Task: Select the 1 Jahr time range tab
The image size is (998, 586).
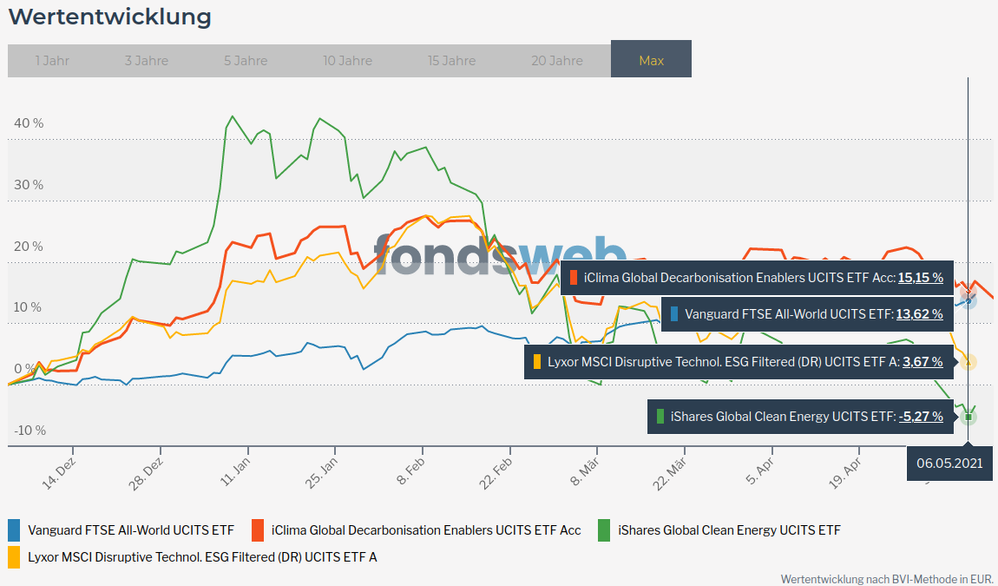Action: (x=52, y=60)
